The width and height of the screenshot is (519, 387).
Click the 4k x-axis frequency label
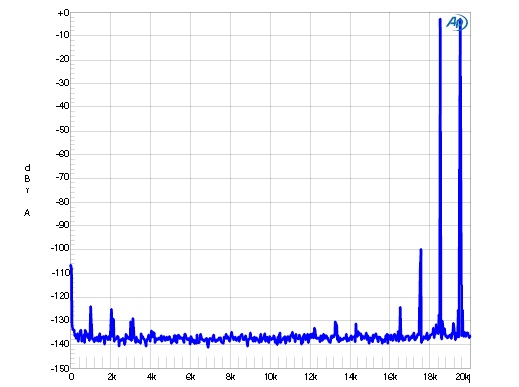(x=151, y=377)
